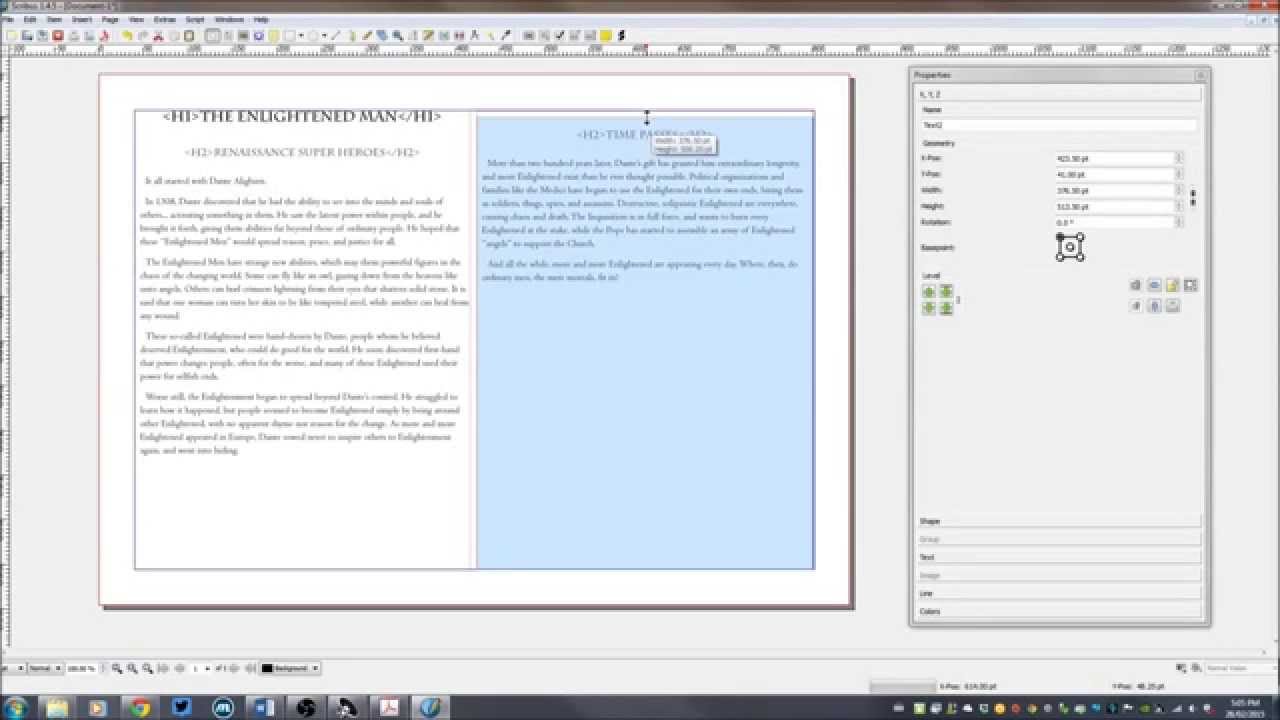
Task: Expand the Shape section in Properties
Action: [x=1059, y=521]
